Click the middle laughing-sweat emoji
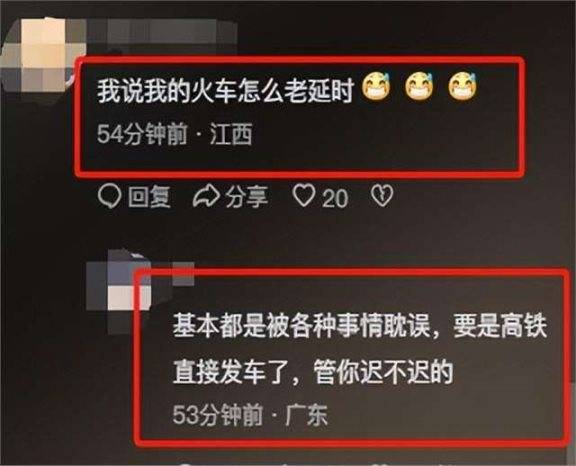Viewport: 576px width, 466px height. pos(419,87)
